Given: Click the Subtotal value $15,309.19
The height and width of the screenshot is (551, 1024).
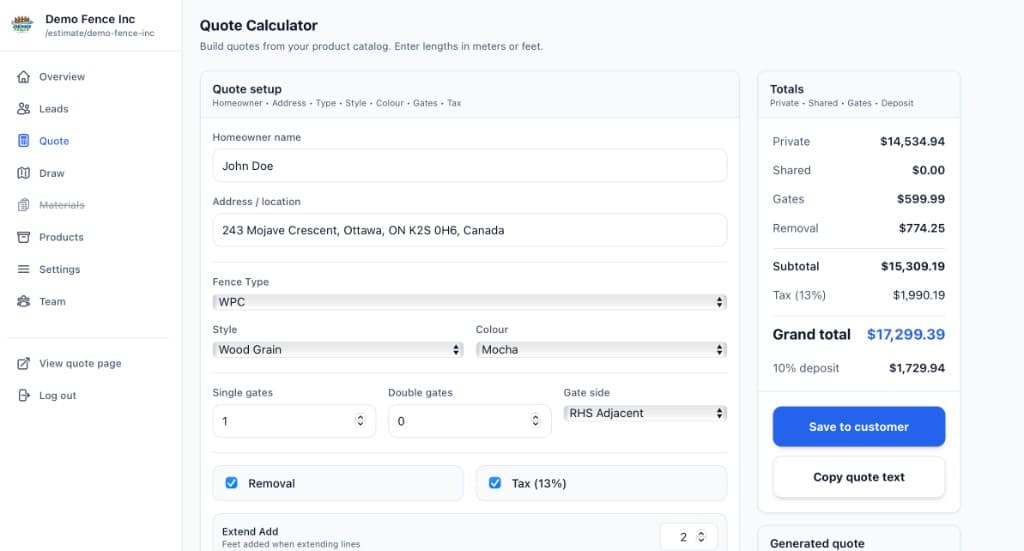Looking at the screenshot, I should (x=913, y=266).
